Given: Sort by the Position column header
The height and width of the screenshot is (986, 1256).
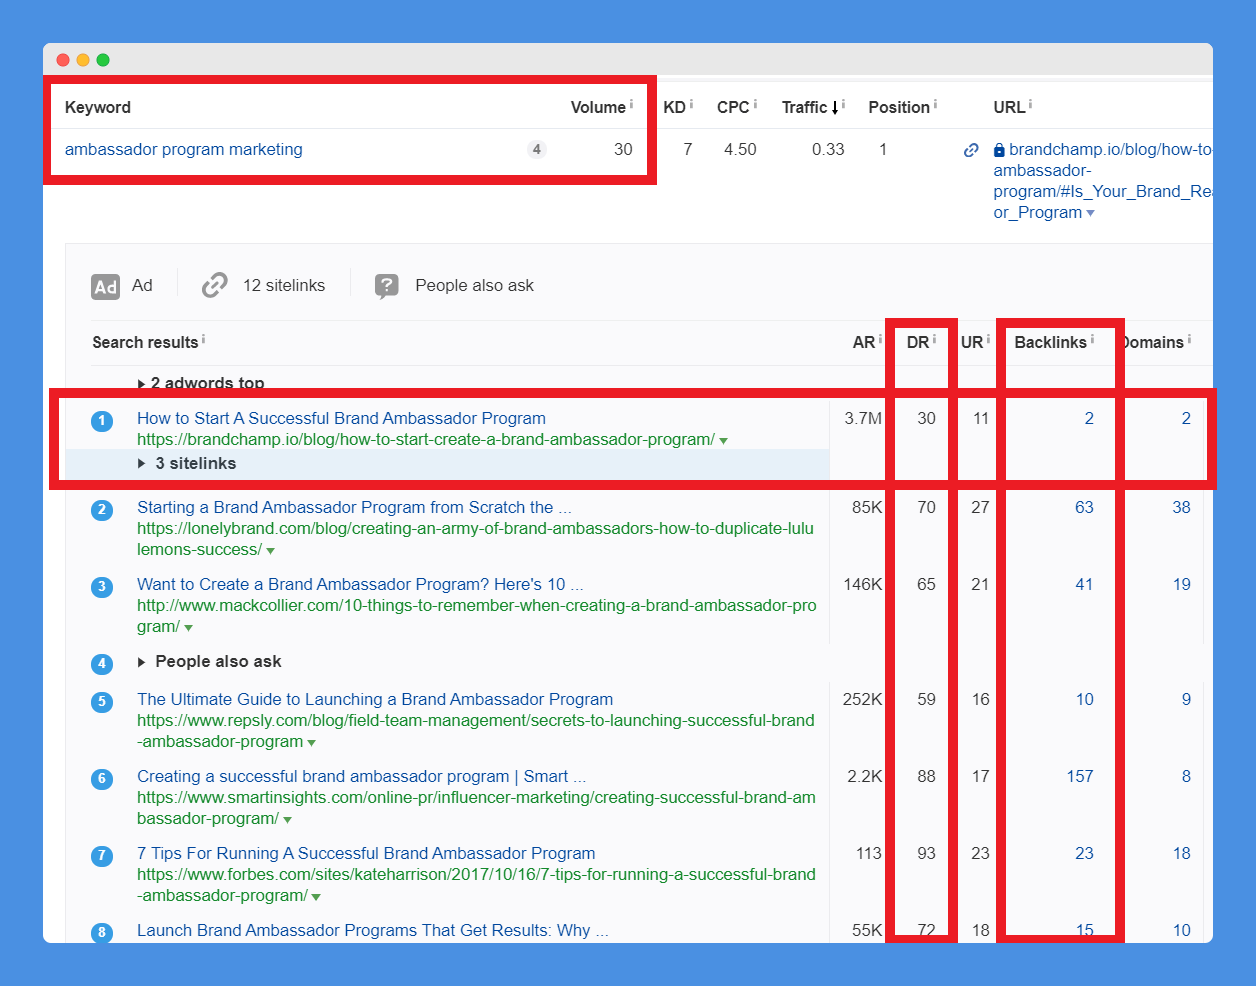Looking at the screenshot, I should point(899,107).
